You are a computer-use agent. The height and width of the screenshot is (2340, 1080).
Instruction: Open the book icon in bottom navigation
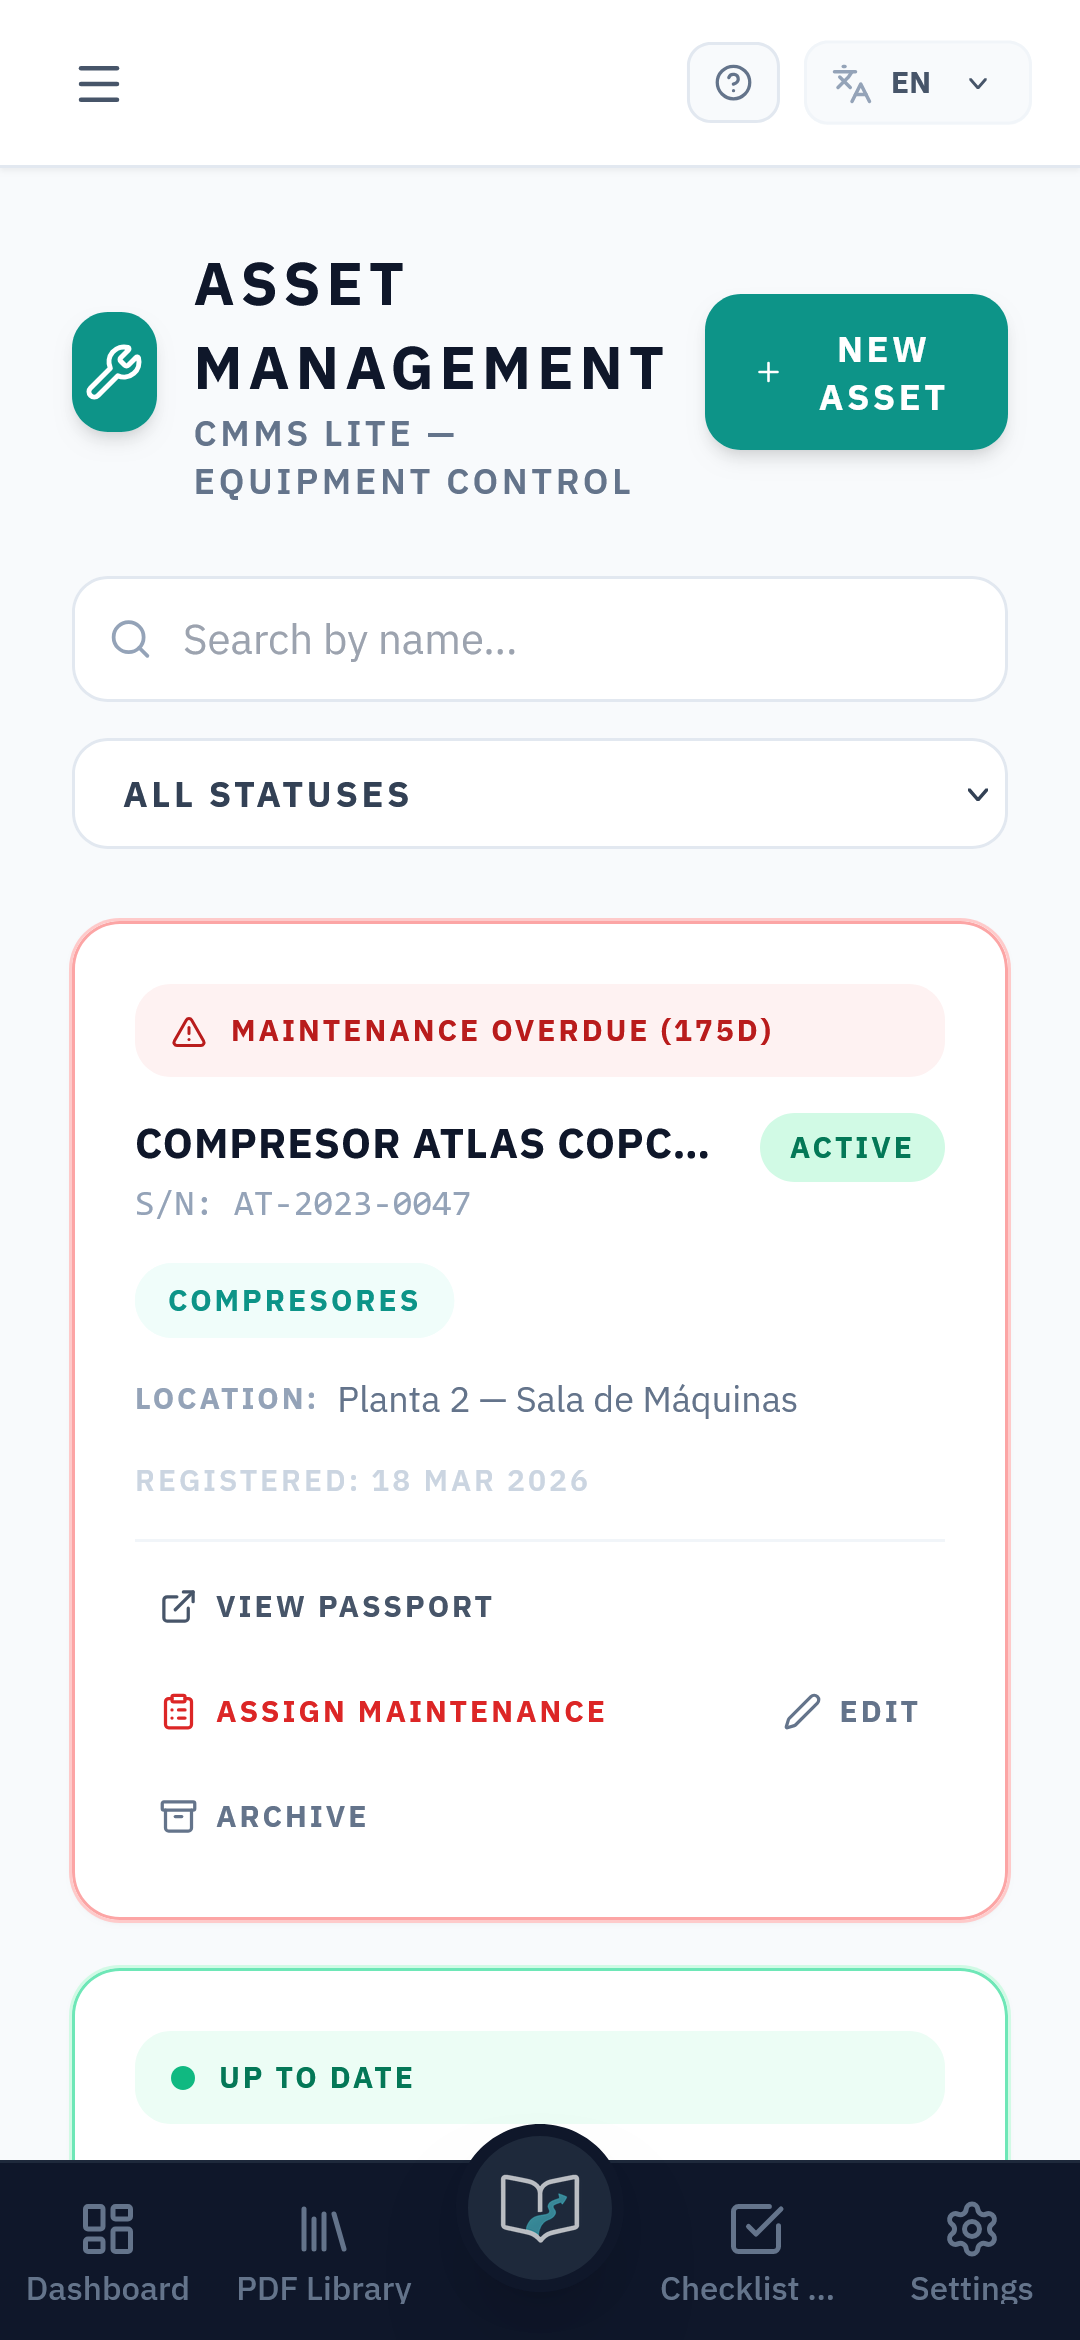pyautogui.click(x=540, y=2207)
